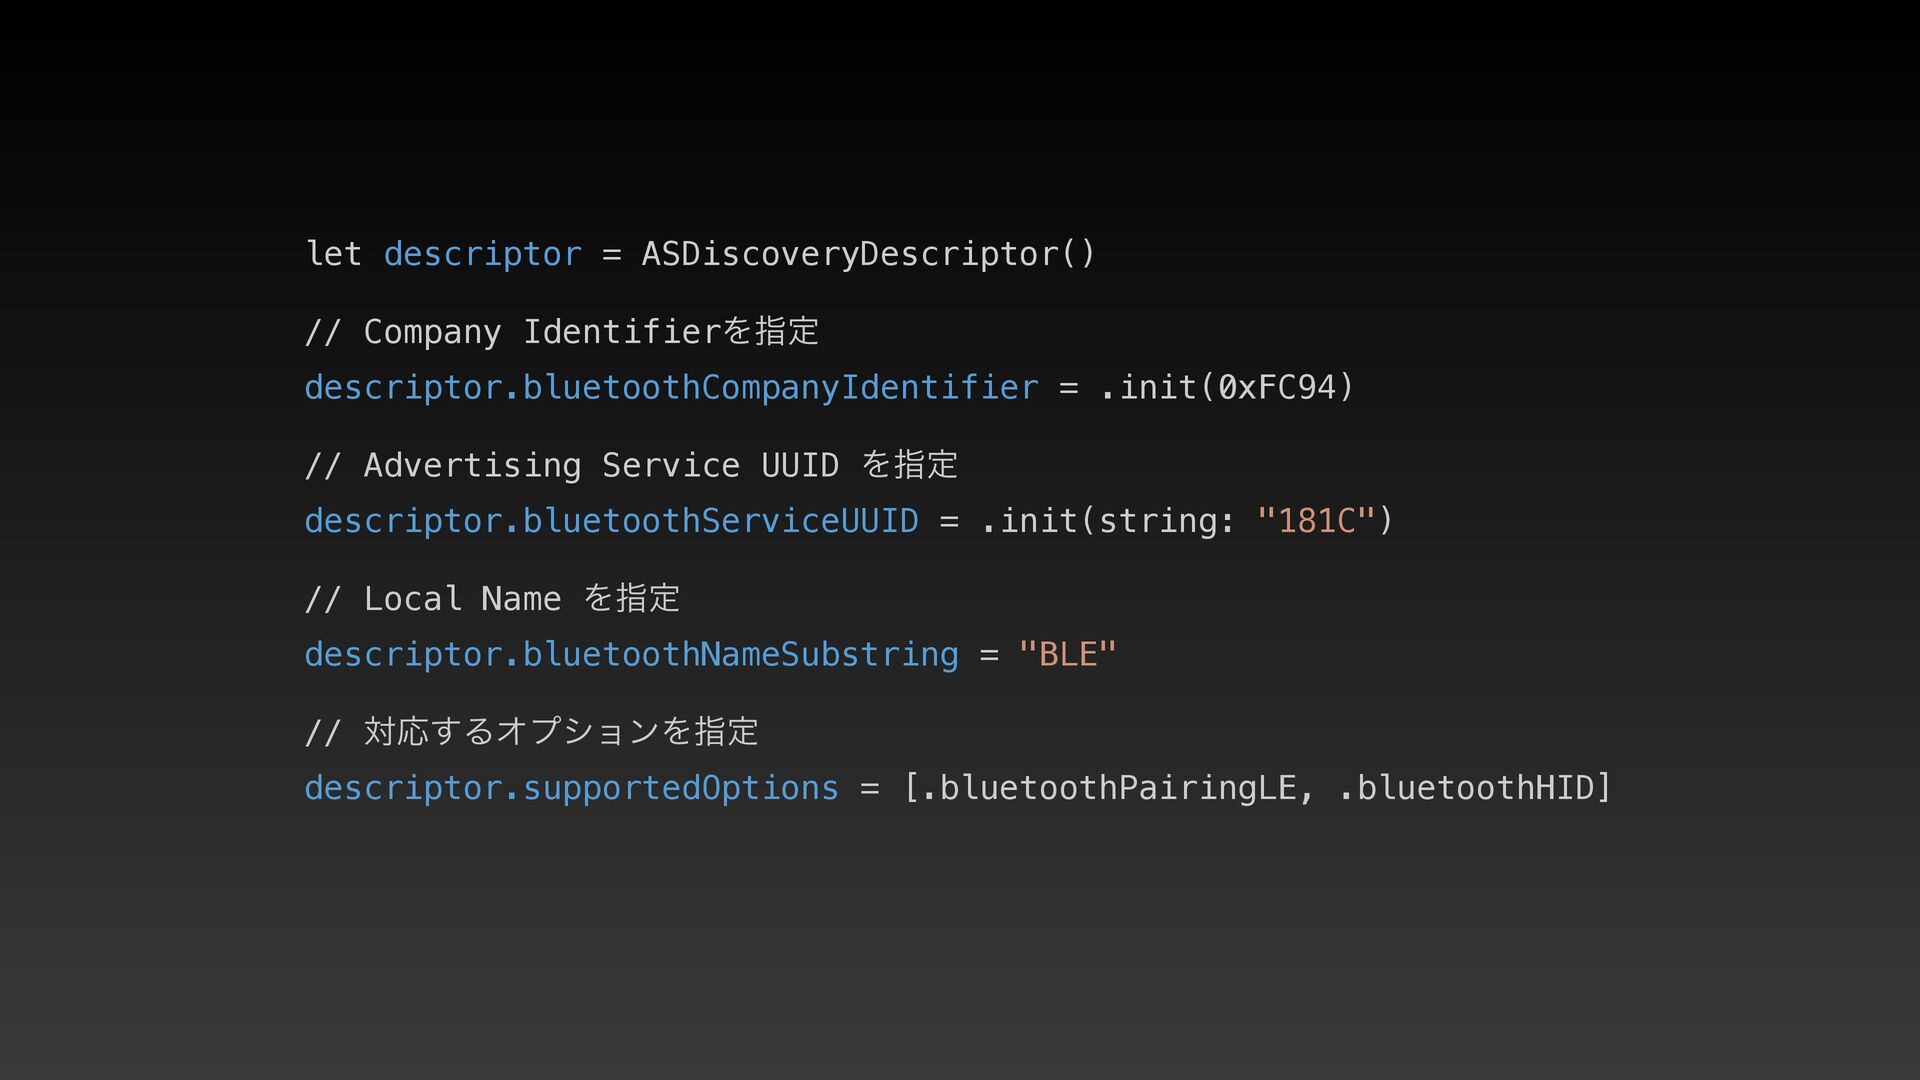Click the comment "// Advertising Service UUID を指定"
The height and width of the screenshot is (1080, 1920).
[x=631, y=465]
